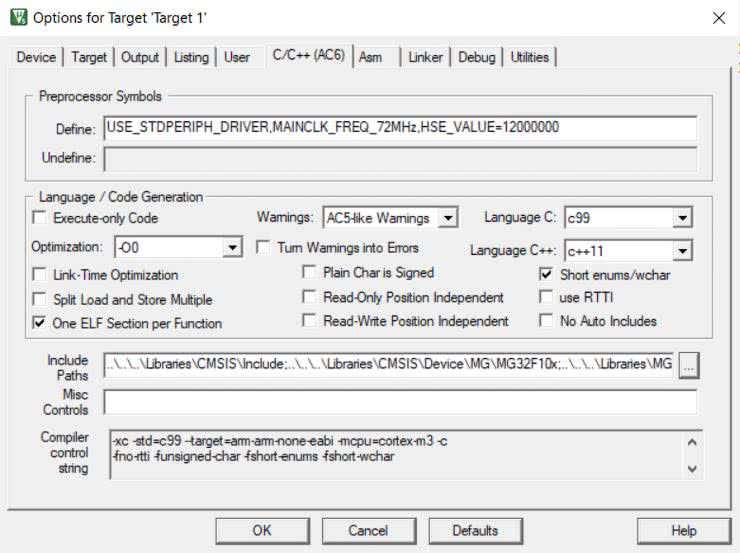Screen dimensions: 740x553
Task: Reset settings with Defaults button
Action: pyautogui.click(x=475, y=530)
